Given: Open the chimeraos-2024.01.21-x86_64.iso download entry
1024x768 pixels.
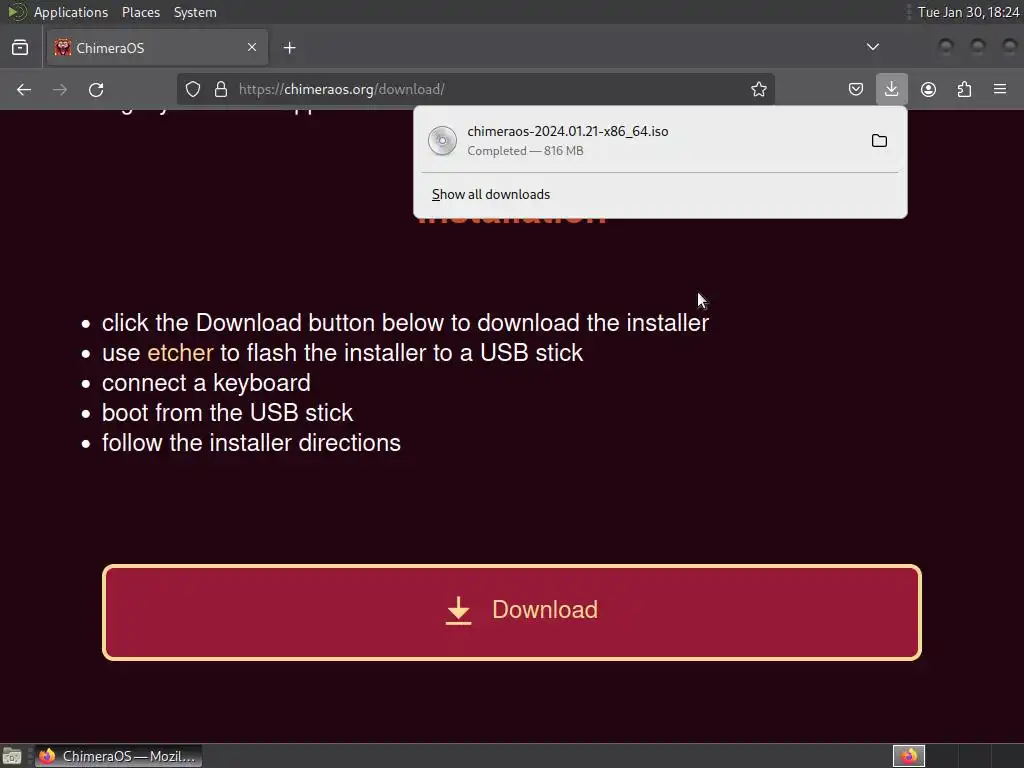Looking at the screenshot, I should coord(660,140).
